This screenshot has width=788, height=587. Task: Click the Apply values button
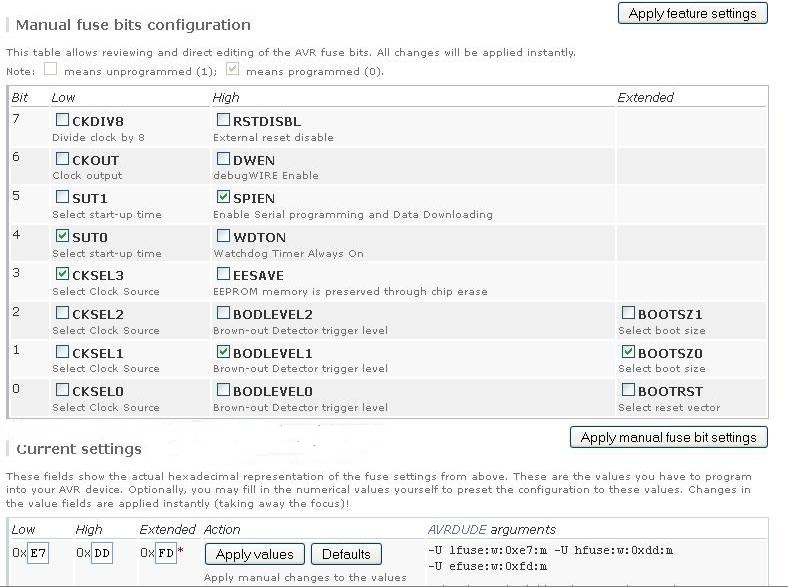(x=255, y=554)
